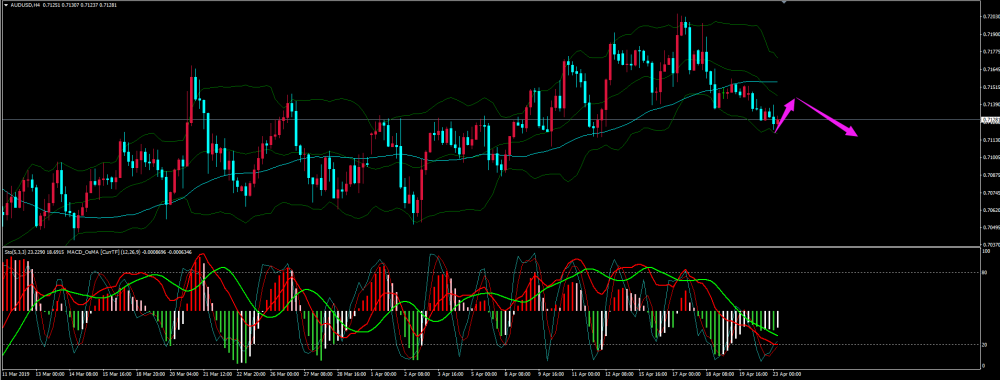Click the 26 Mar 00:00 time axis label

pyautogui.click(x=284, y=374)
